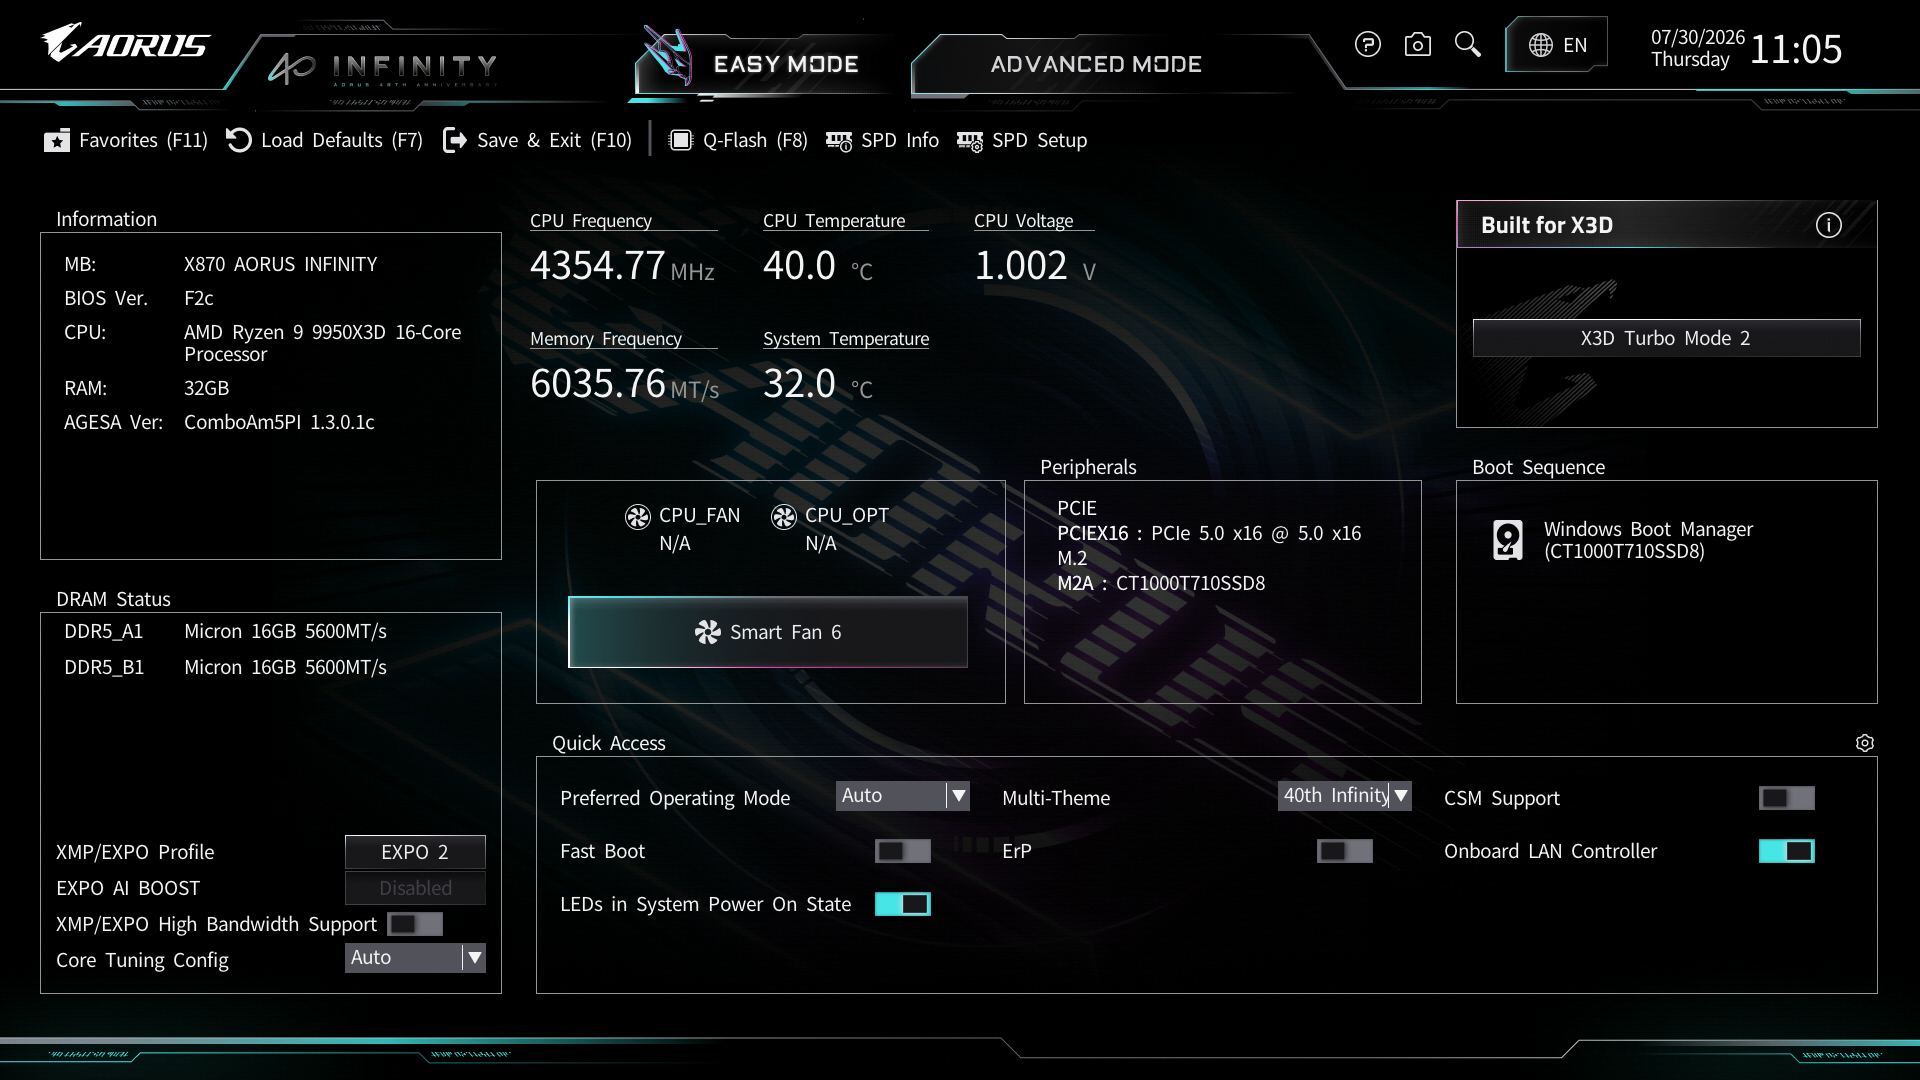Click the date and time 11:05 display
The image size is (1920, 1080).
pos(1746,48)
